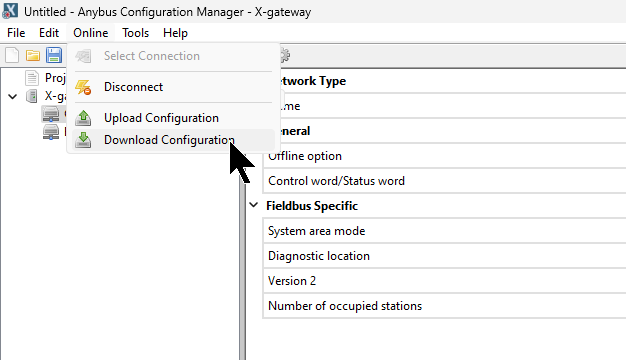Select the first network node icon in tree
Screen dimensions: 626x360
(x=51, y=114)
